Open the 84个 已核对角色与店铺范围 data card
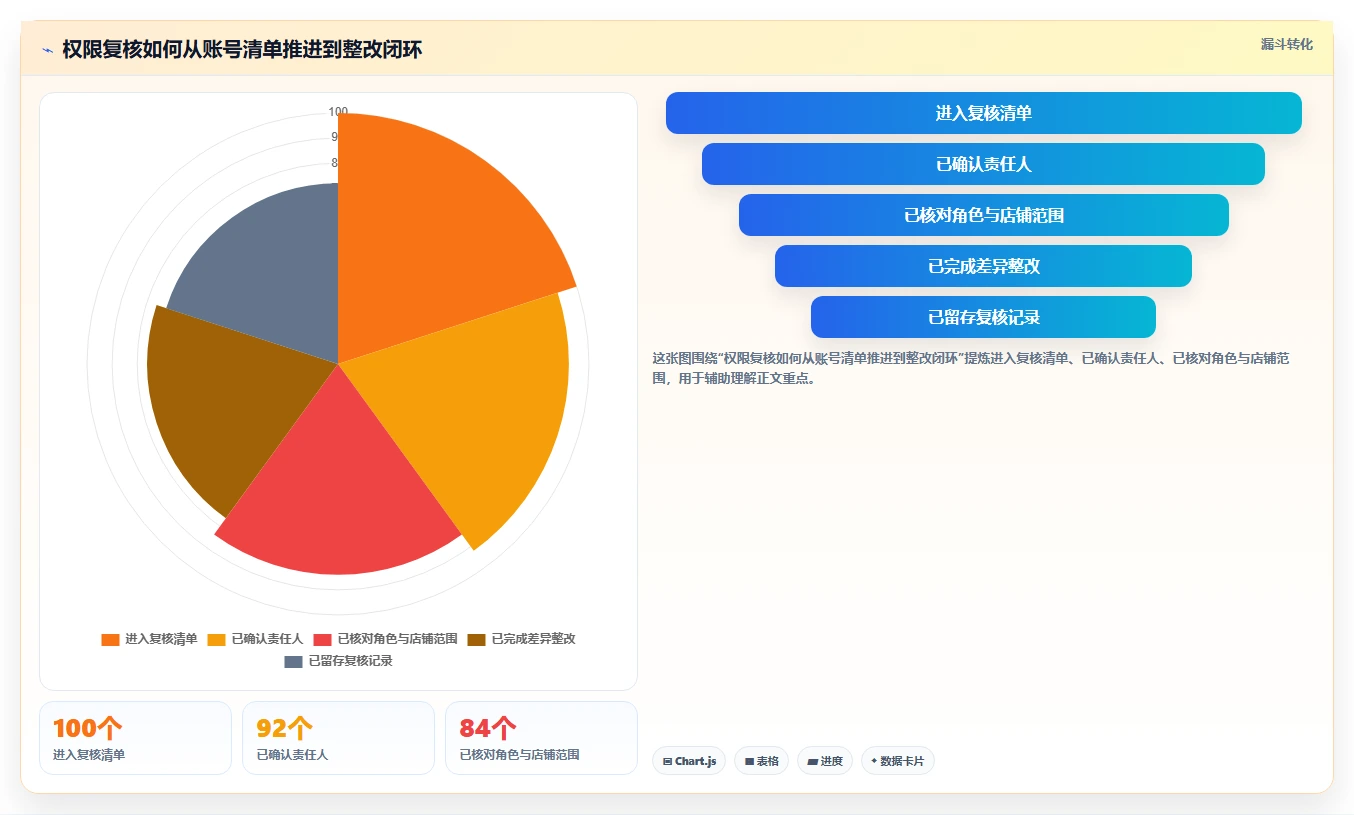1354x815 pixels. pos(541,738)
